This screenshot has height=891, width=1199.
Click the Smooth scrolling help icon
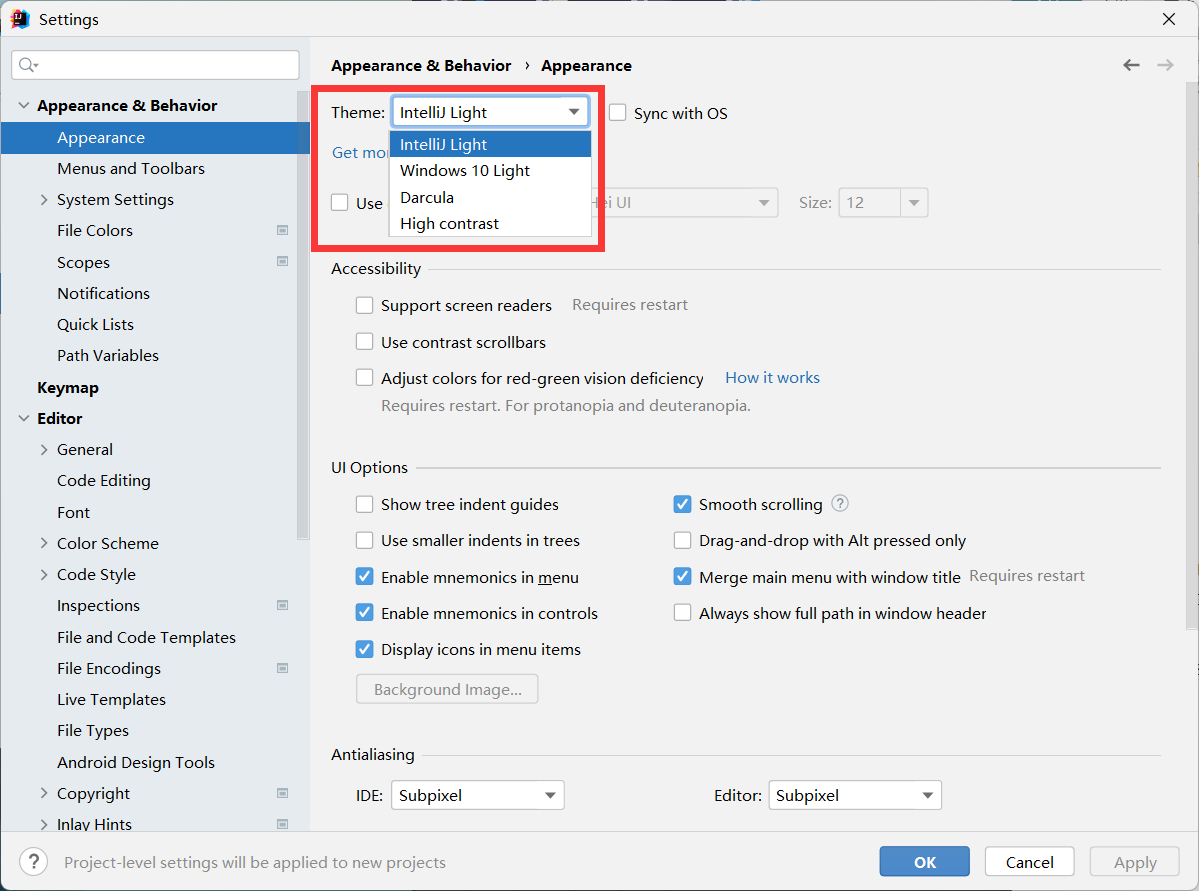(840, 503)
